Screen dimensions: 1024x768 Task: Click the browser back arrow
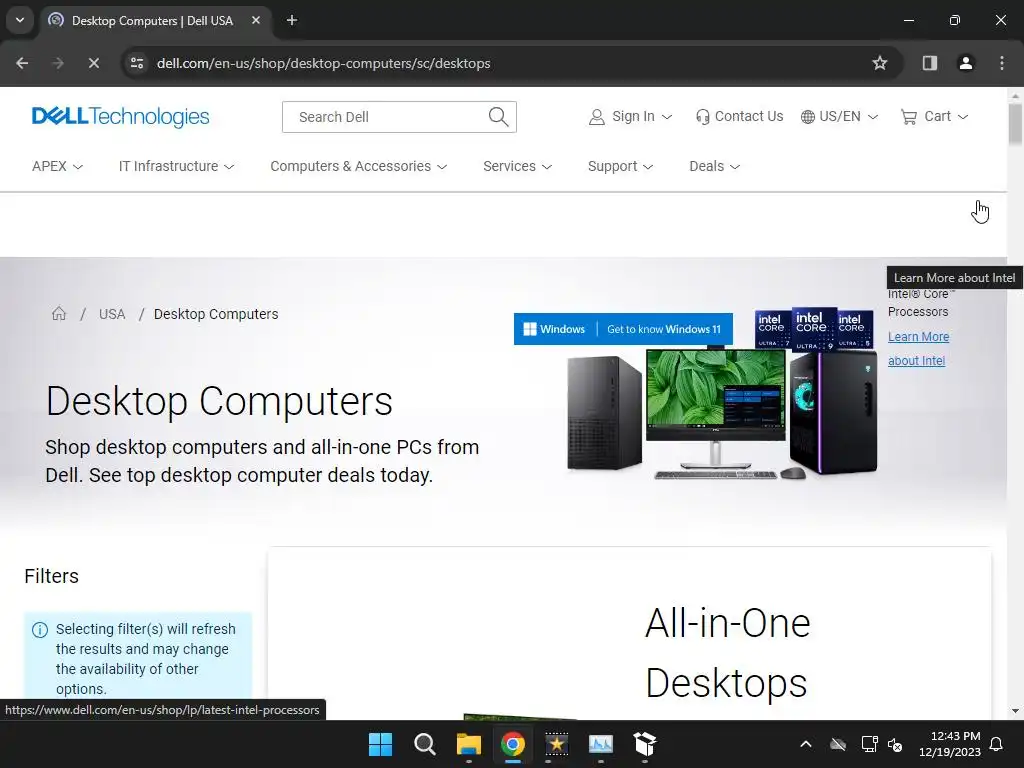point(22,63)
